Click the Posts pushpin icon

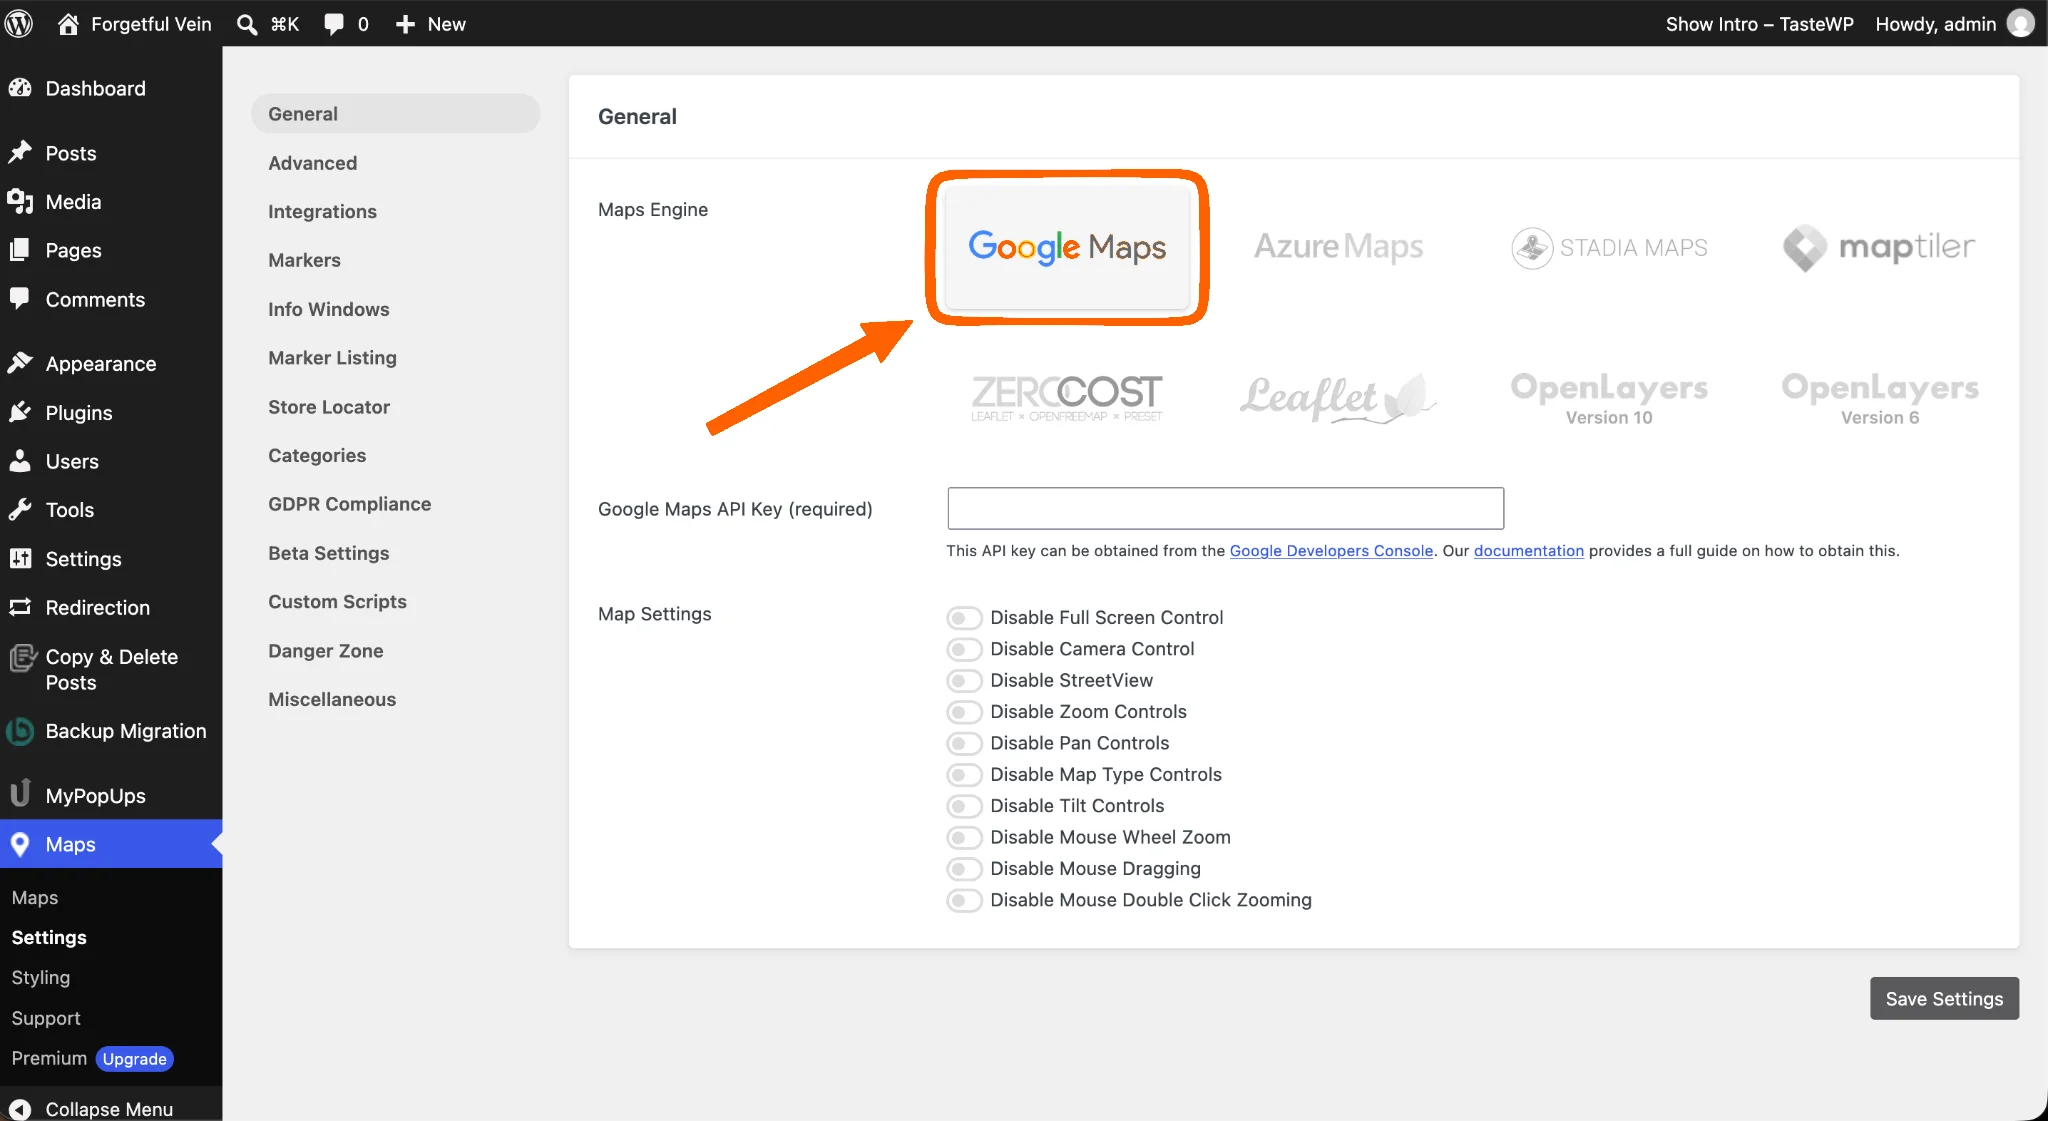click(x=20, y=153)
